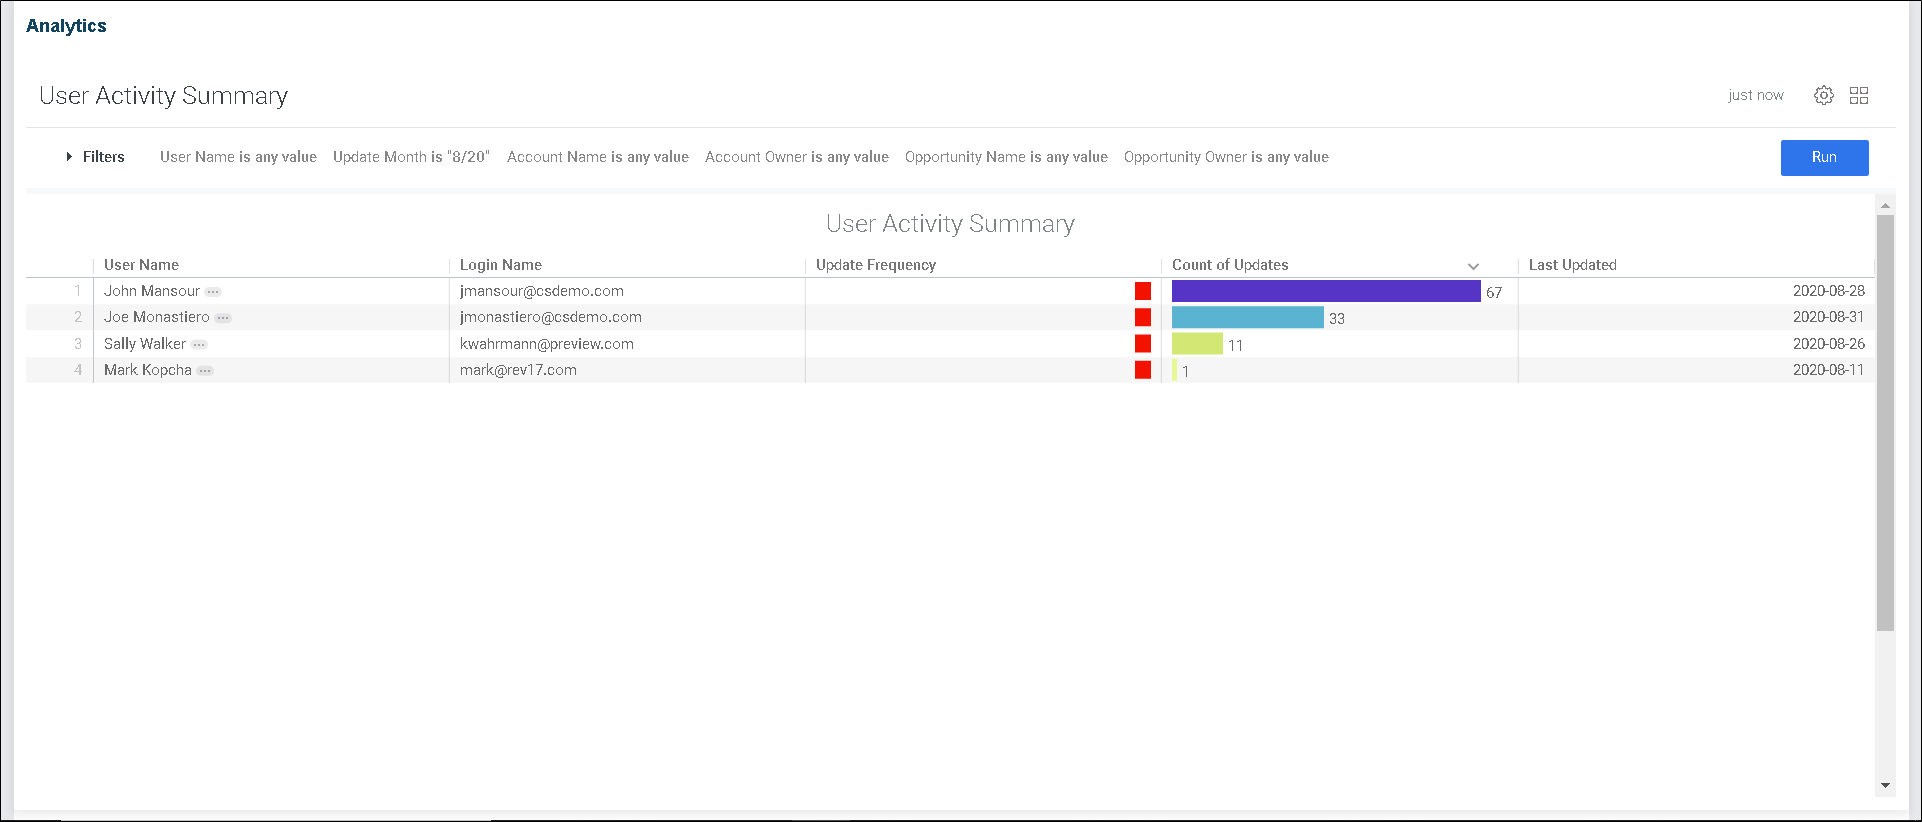Viewport: 1922px width, 822px height.
Task: Click the scrollbar down arrow
Action: 1885,785
